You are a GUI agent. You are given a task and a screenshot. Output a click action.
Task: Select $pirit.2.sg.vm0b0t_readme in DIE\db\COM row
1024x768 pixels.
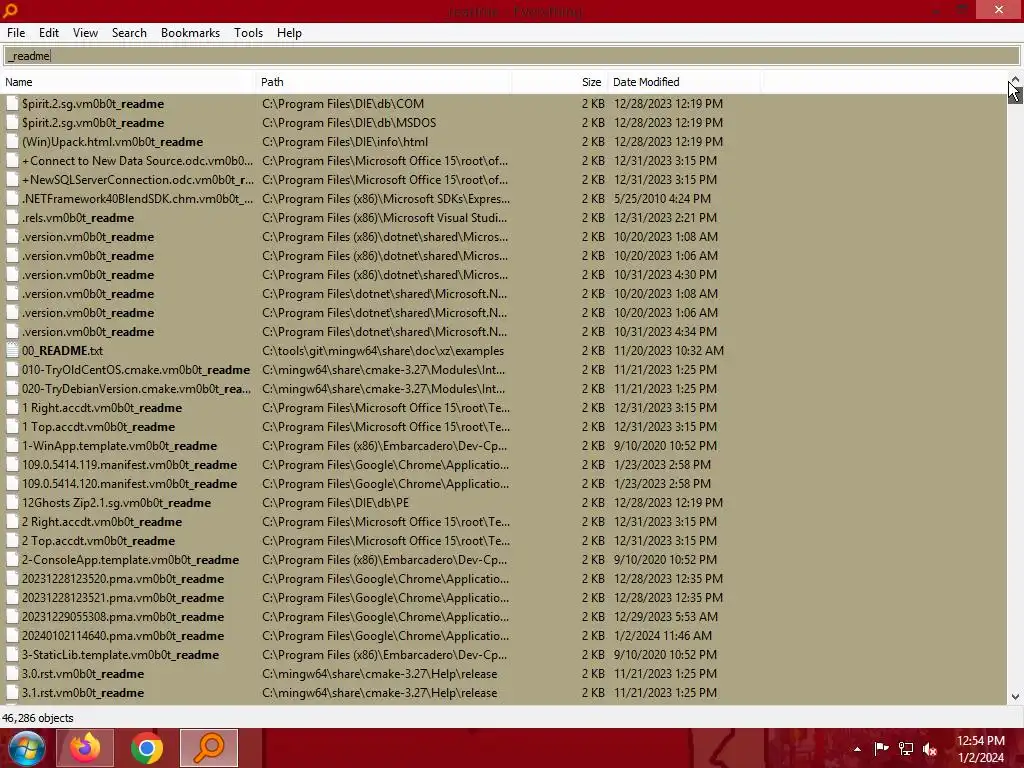point(93,104)
